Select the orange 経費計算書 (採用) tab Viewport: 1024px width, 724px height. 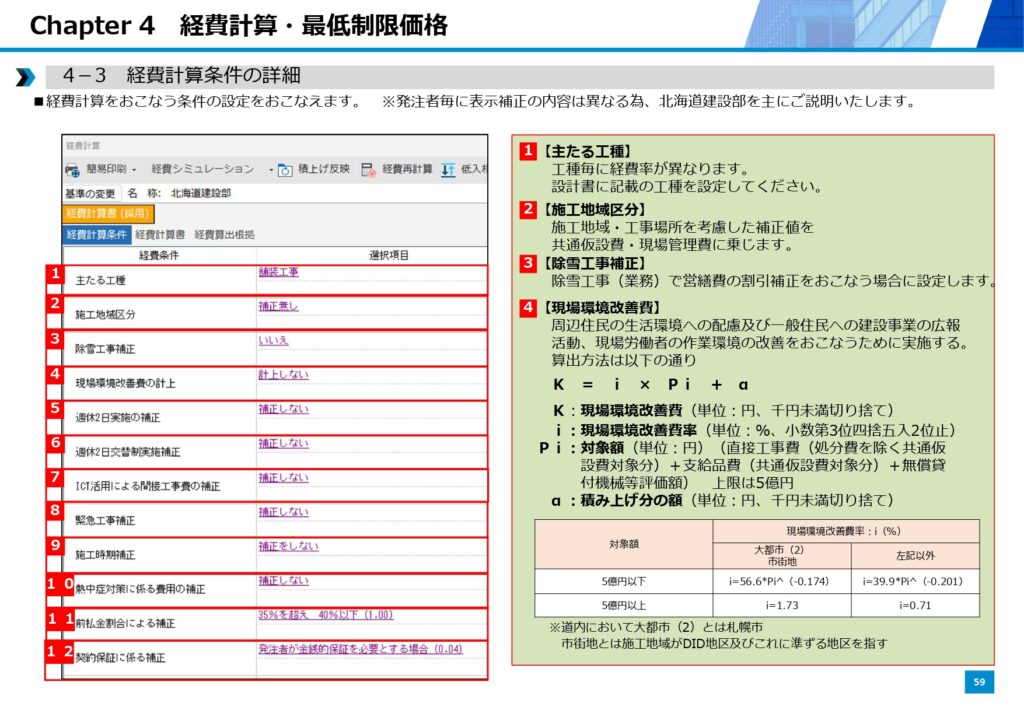point(107,213)
